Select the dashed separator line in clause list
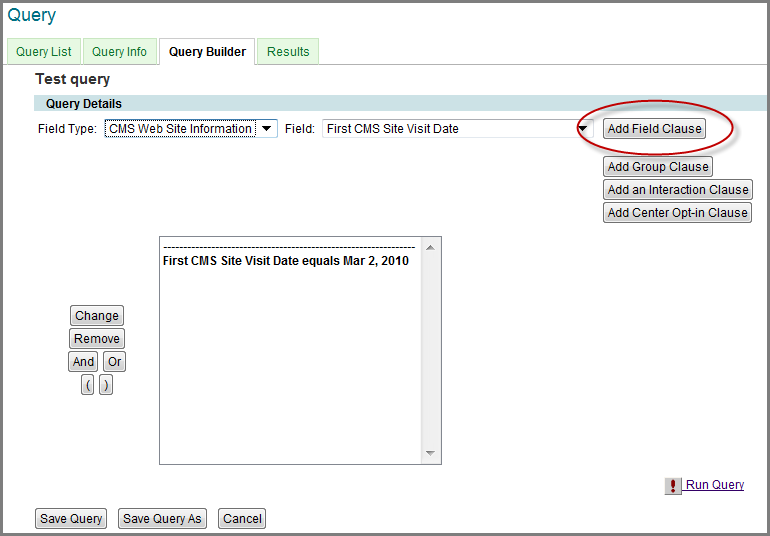 (x=289, y=247)
